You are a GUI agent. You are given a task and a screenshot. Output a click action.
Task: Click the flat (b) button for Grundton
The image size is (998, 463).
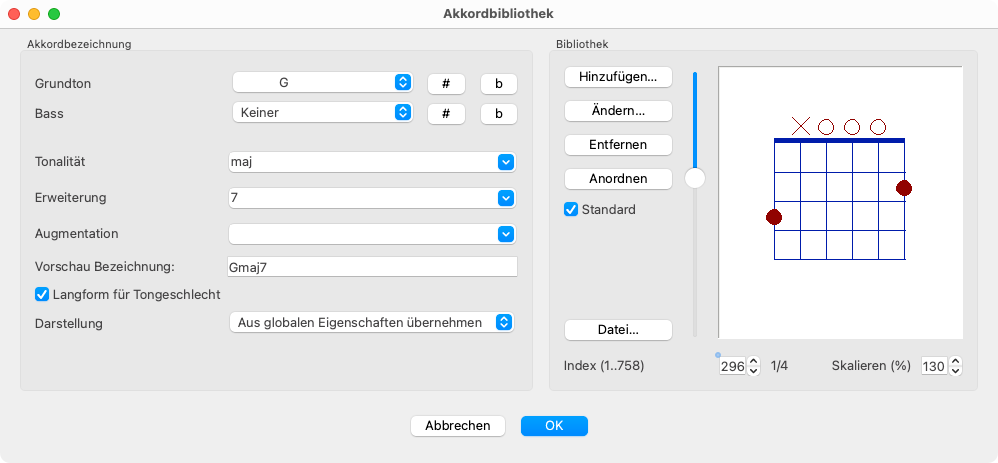pyautogui.click(x=498, y=84)
